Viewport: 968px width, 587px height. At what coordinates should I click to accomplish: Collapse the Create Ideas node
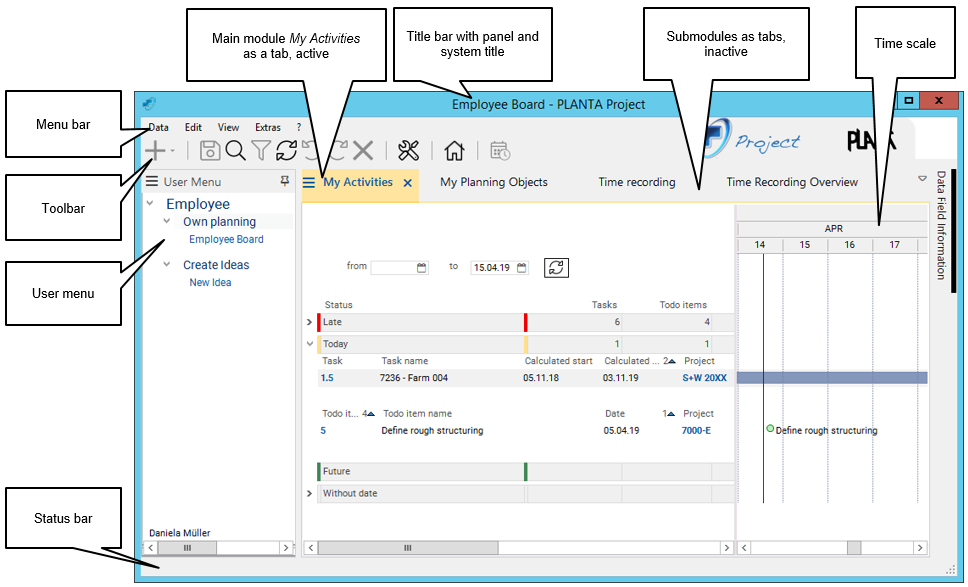(167, 264)
